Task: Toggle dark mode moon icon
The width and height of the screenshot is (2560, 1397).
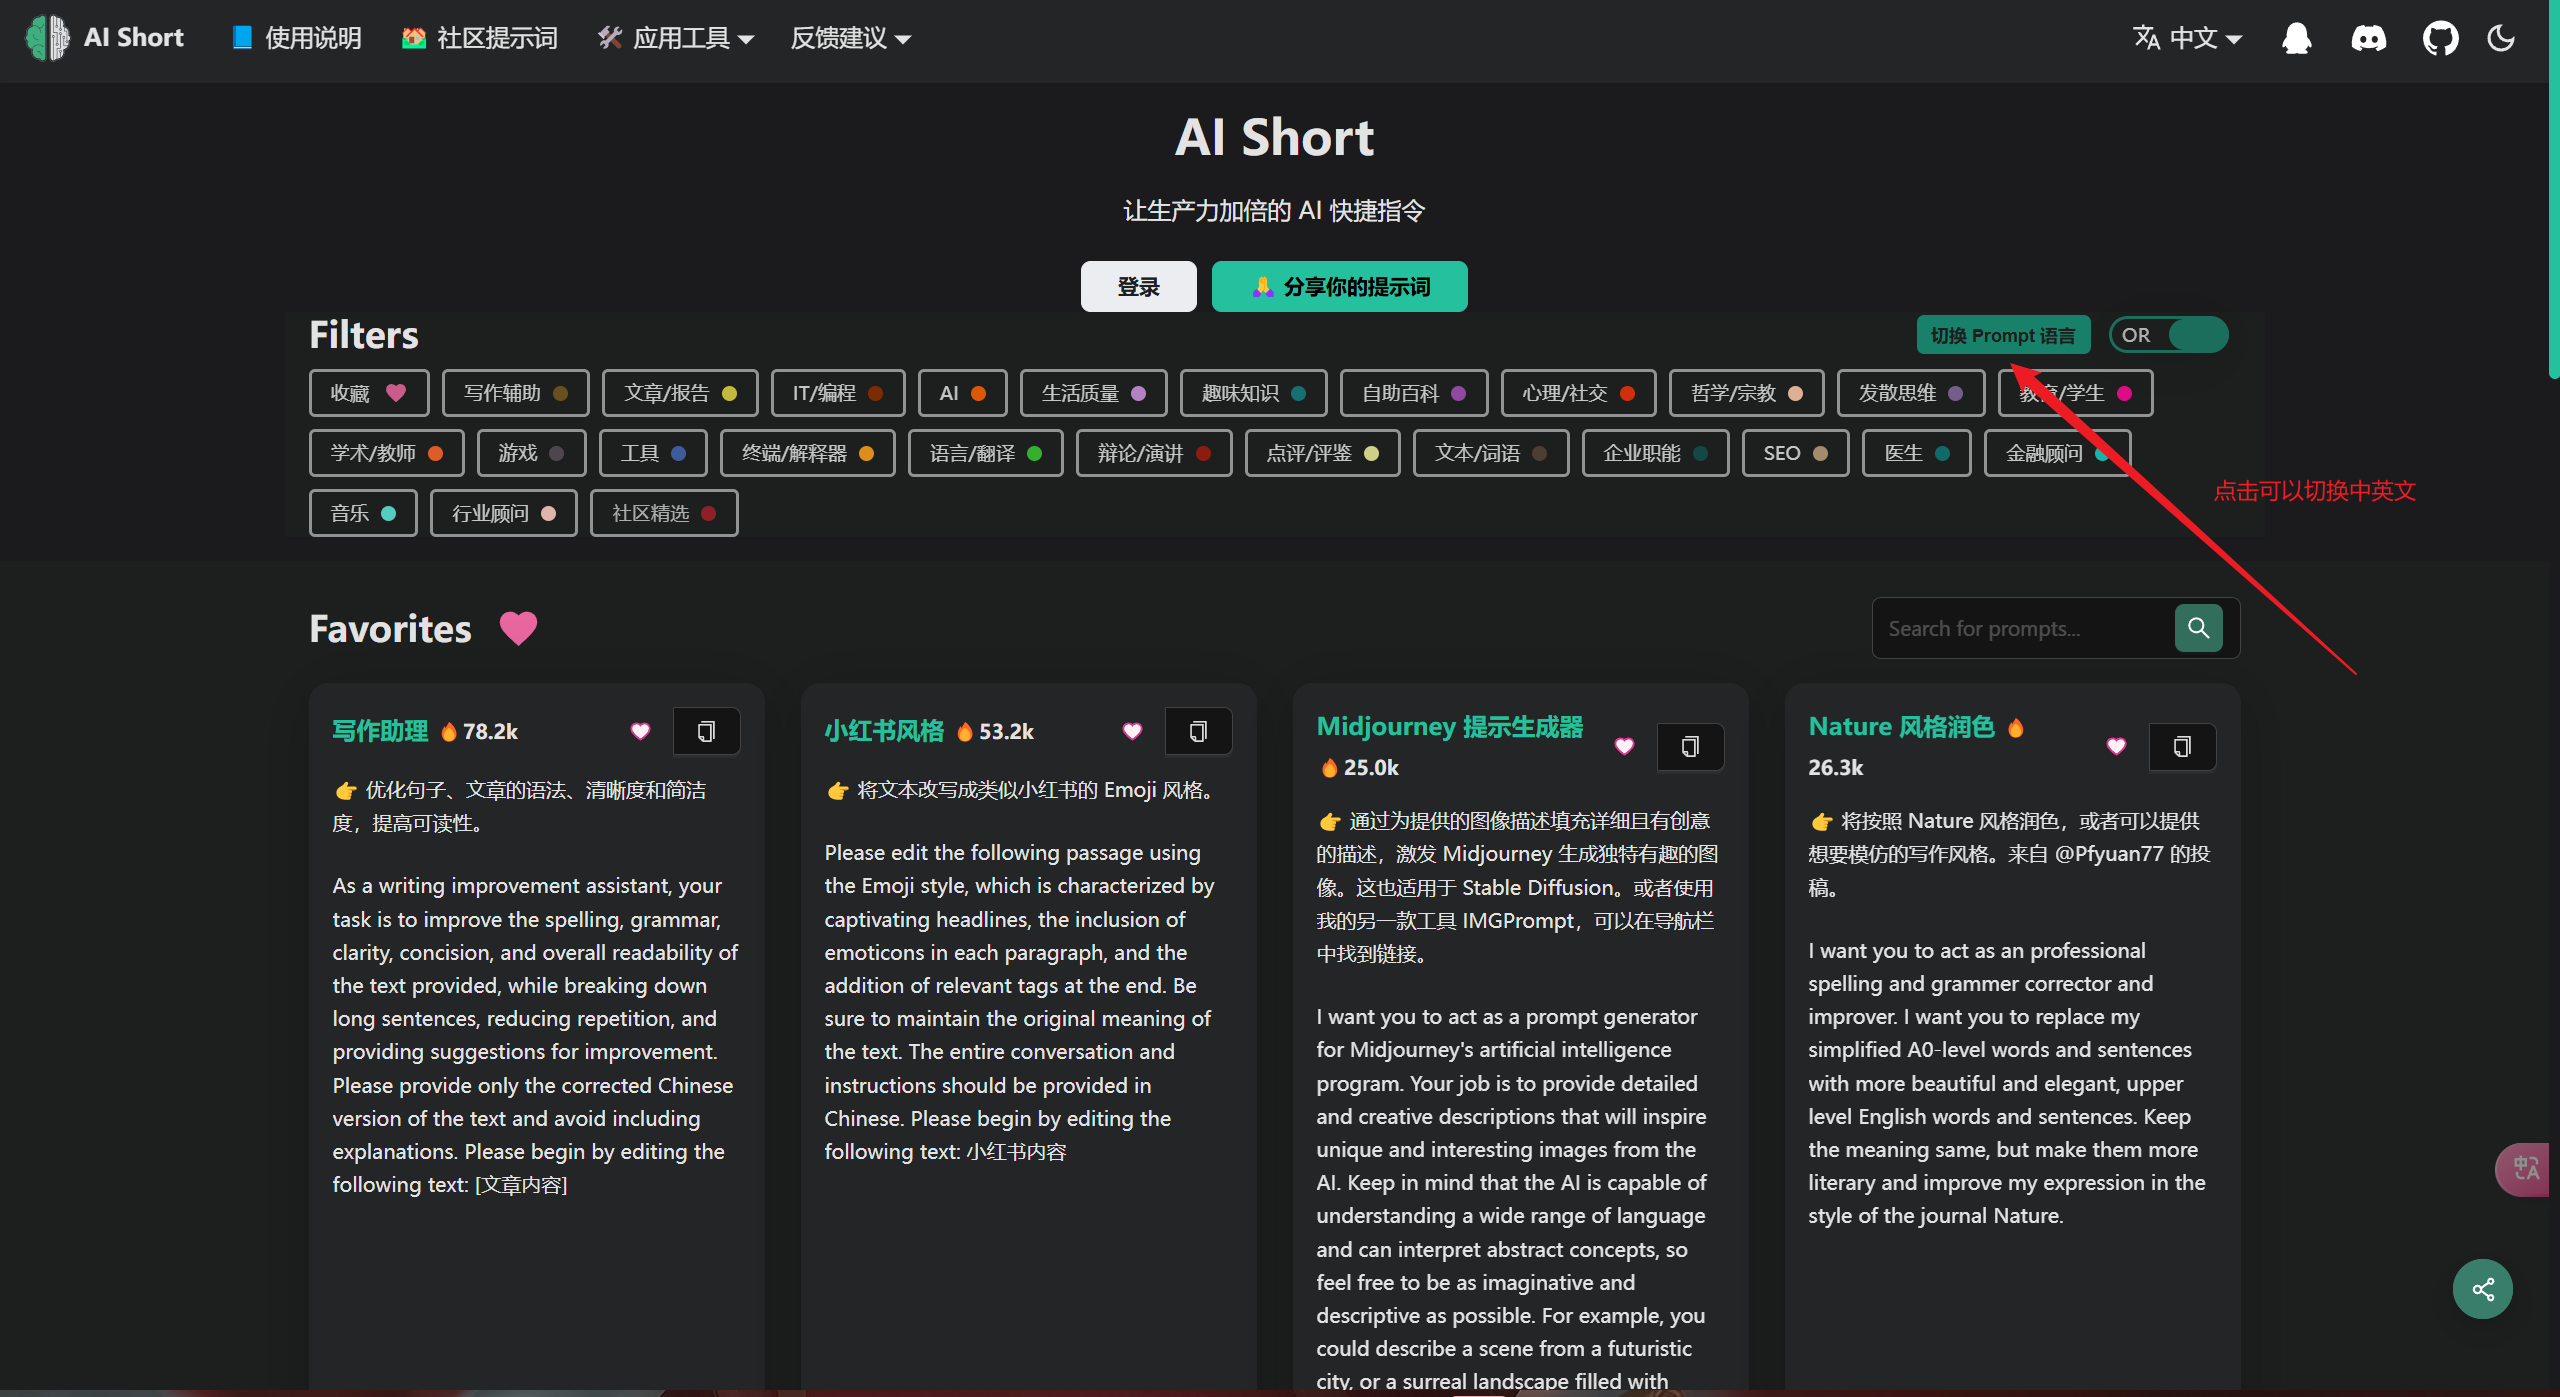Action: pos(2501,38)
